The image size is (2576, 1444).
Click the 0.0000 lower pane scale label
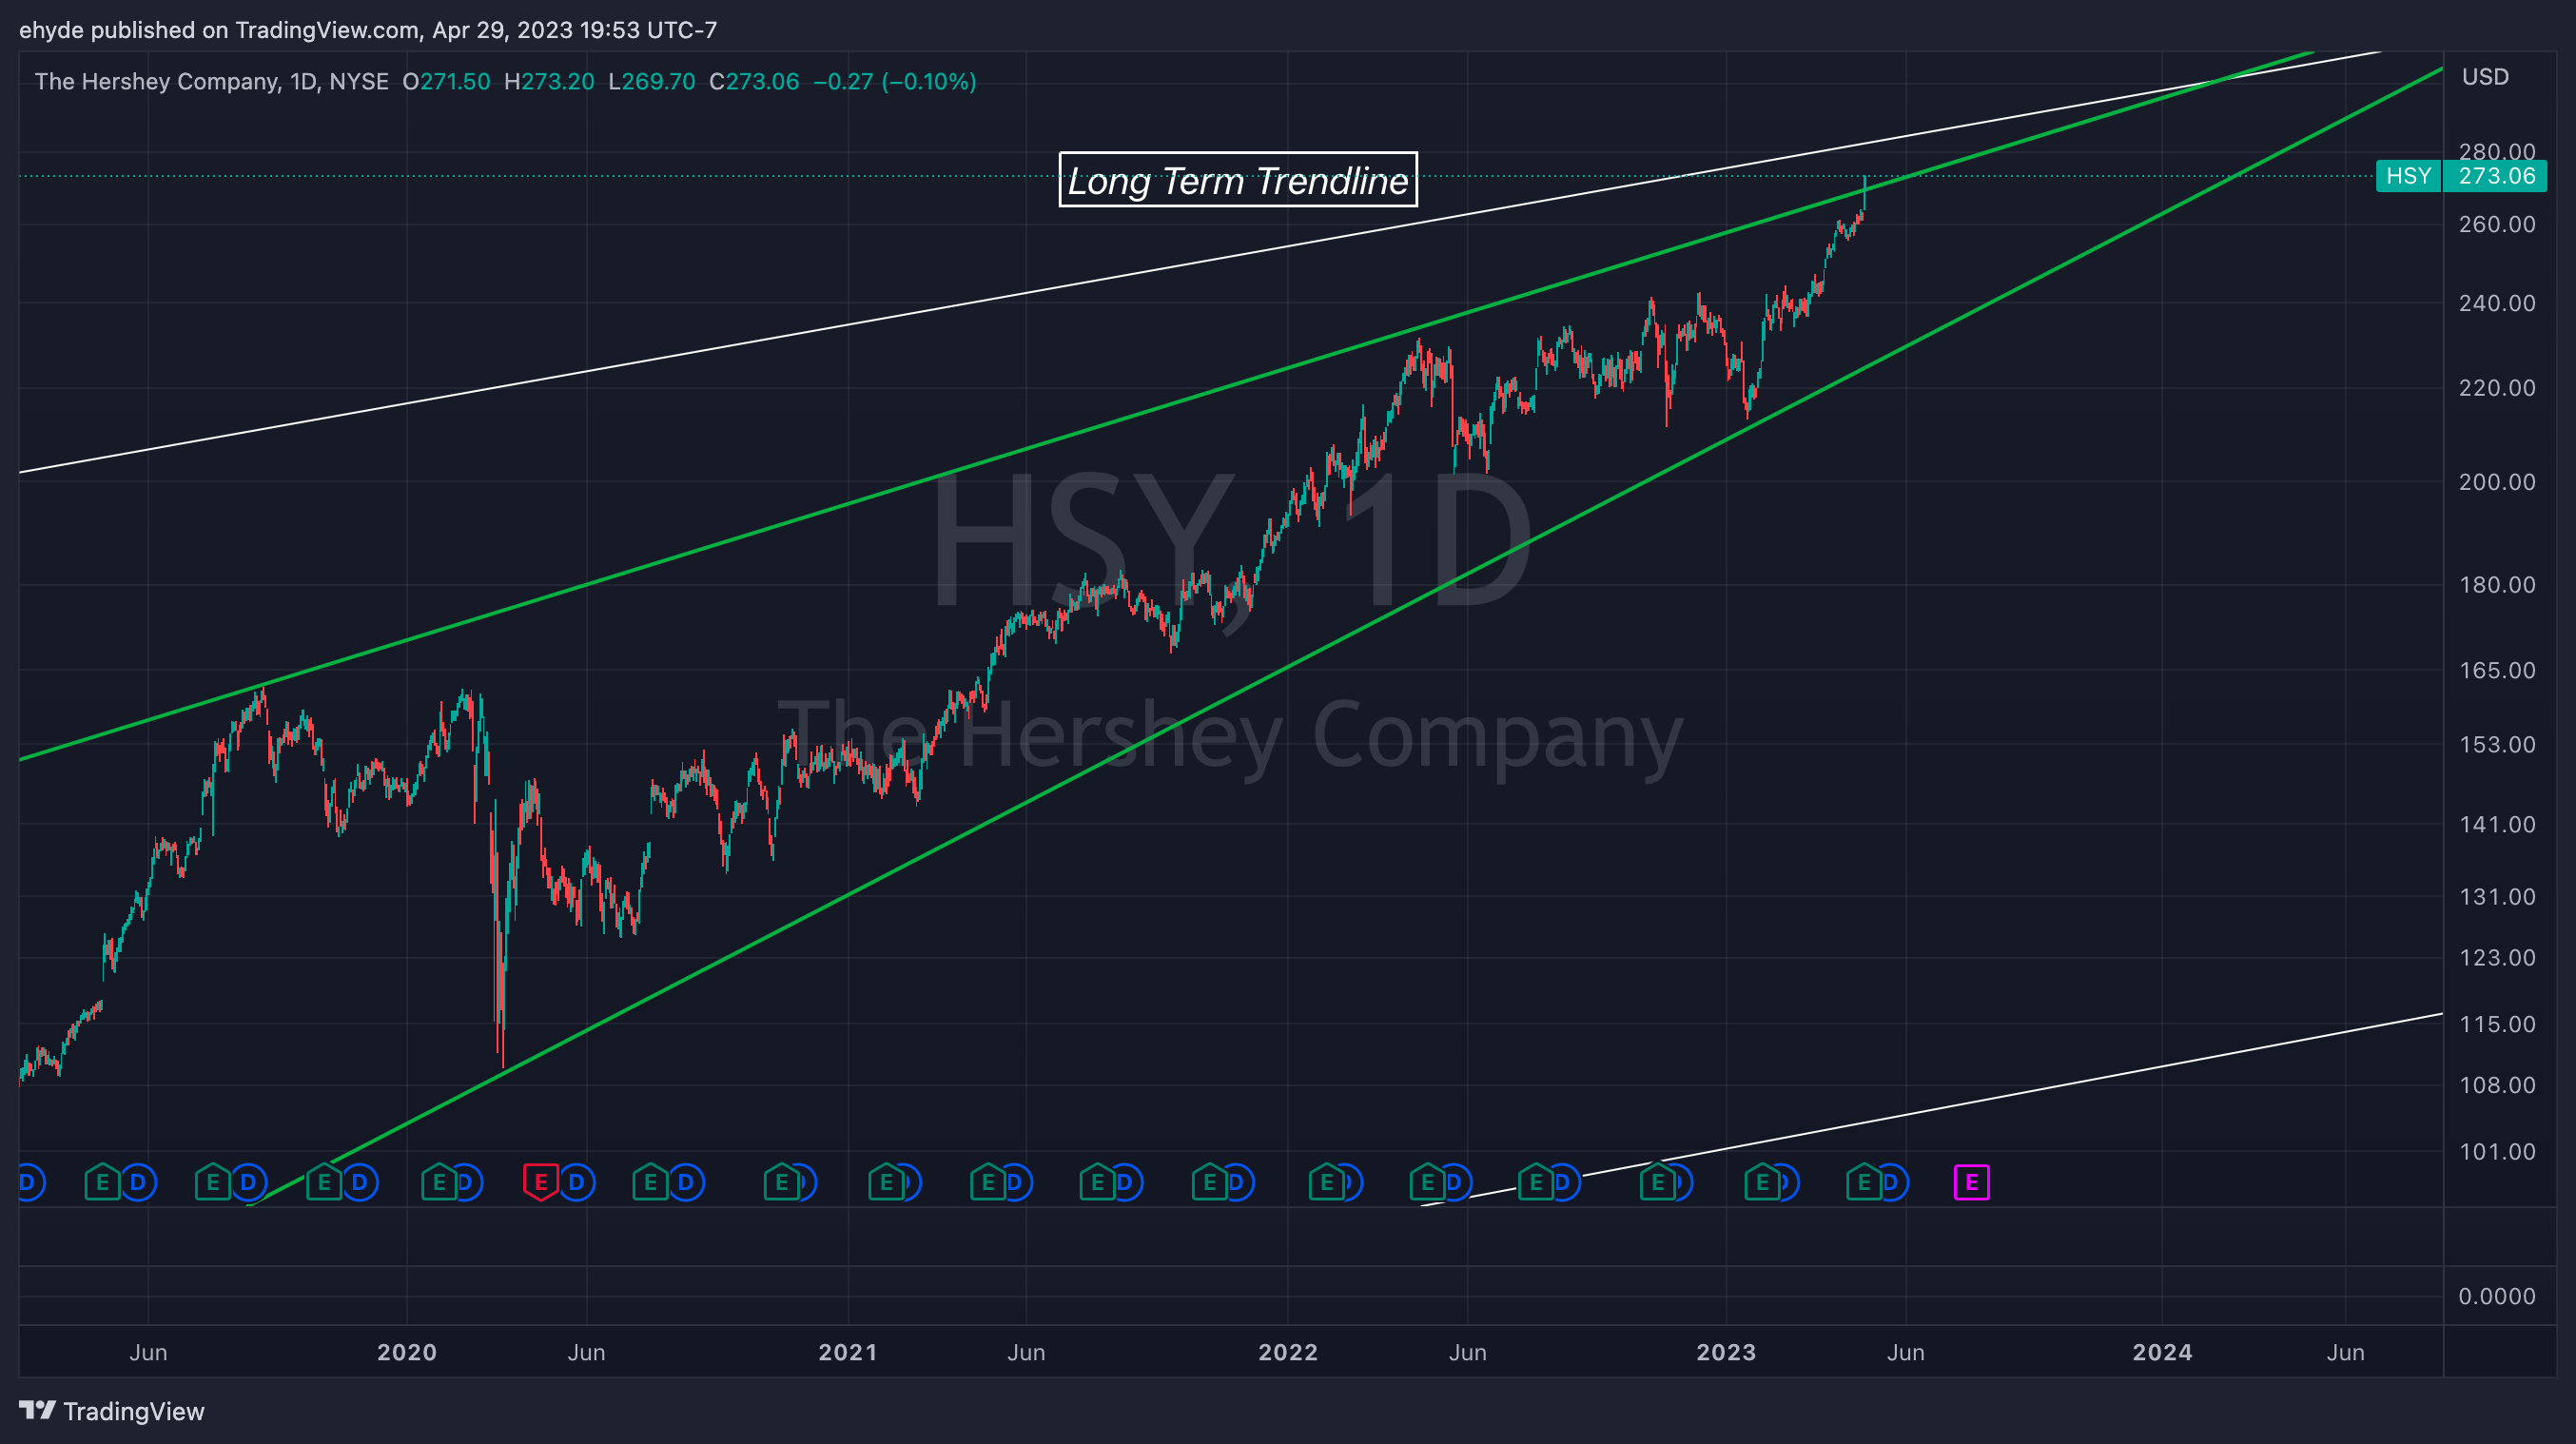[2497, 1297]
